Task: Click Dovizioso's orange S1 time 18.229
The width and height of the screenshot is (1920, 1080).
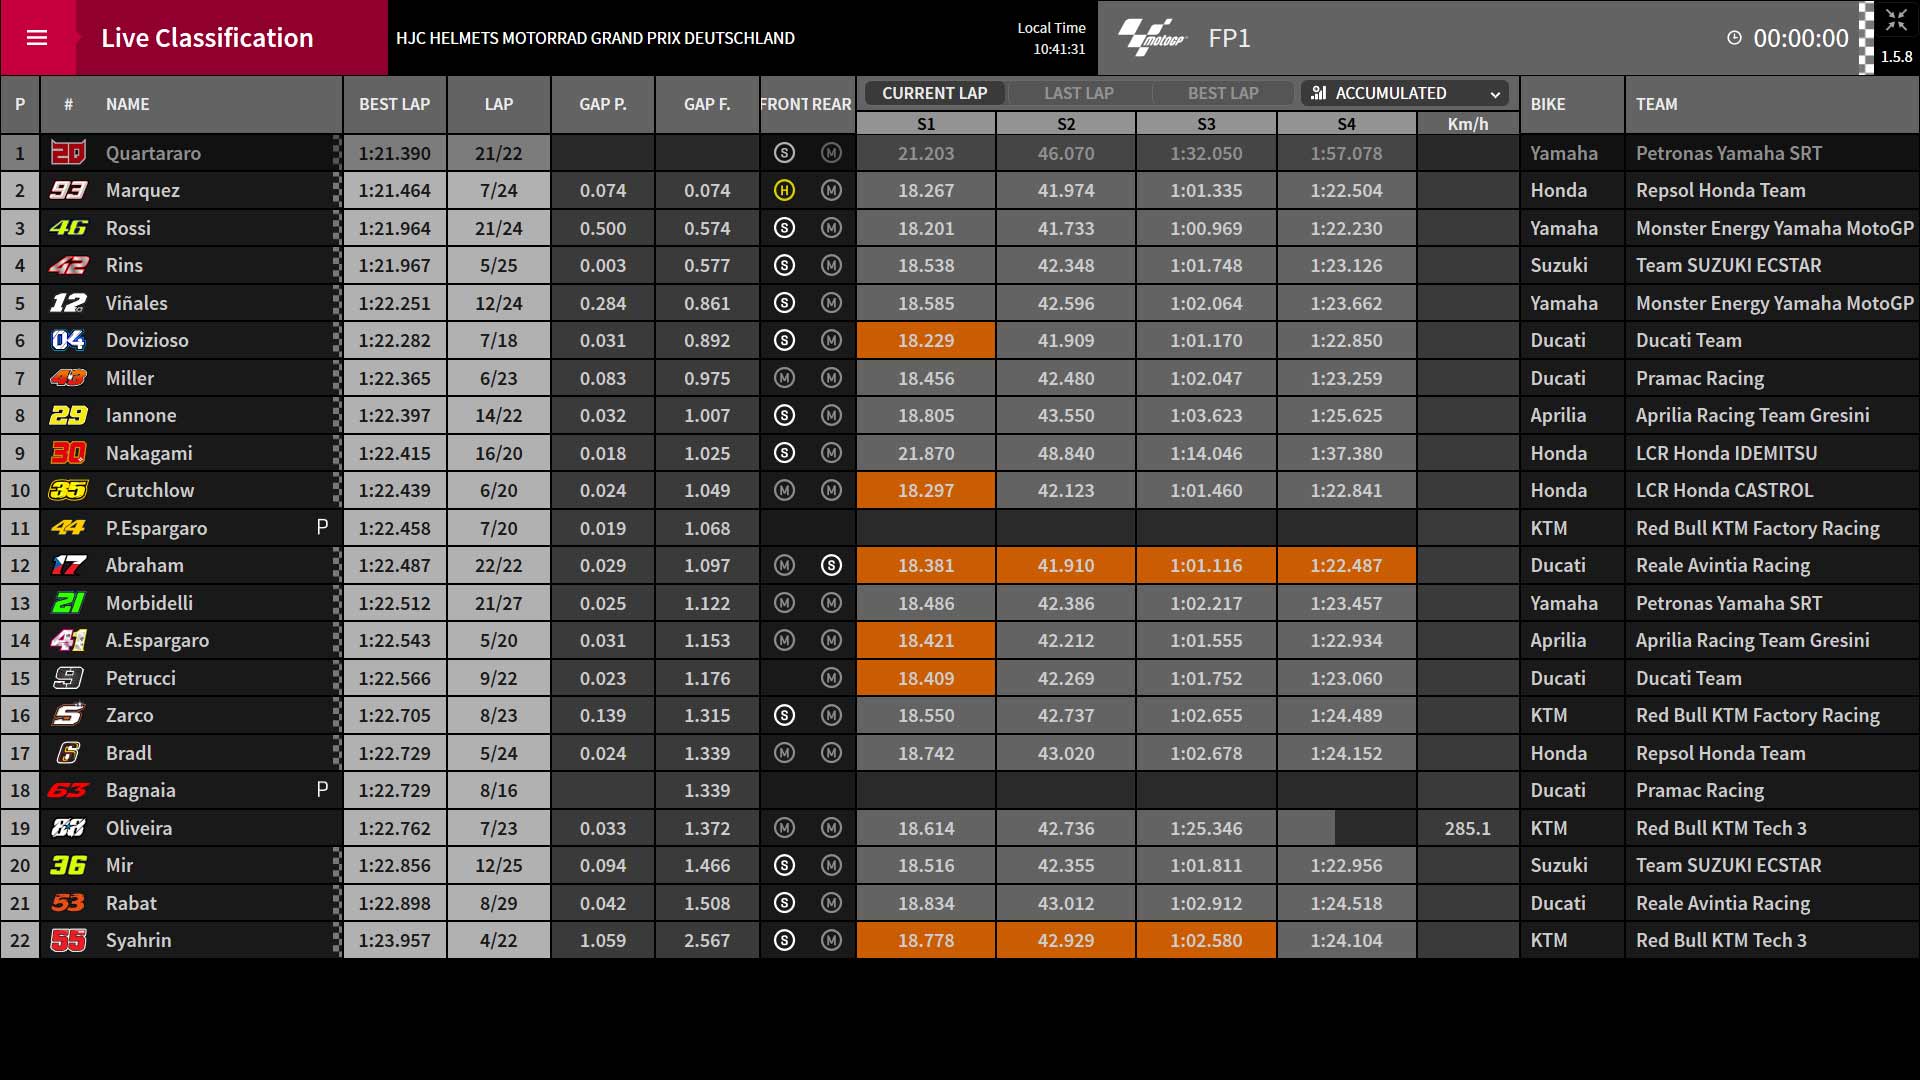Action: coord(926,340)
